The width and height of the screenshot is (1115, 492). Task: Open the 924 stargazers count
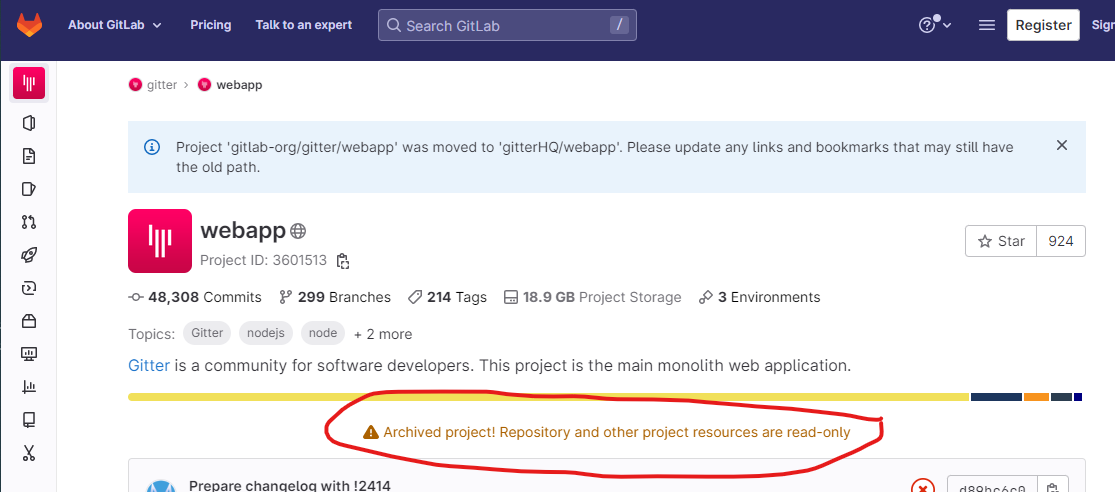[x=1061, y=241]
